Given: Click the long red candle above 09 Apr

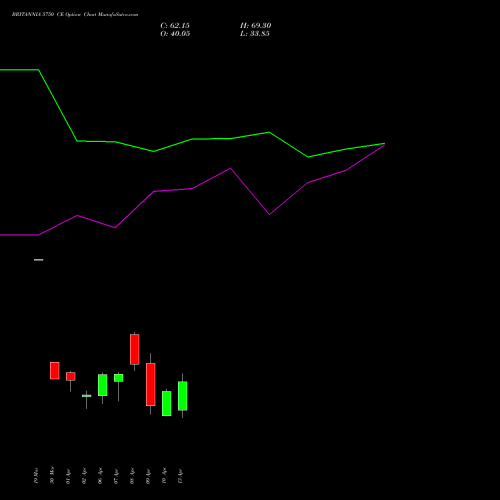Looking at the screenshot, I should pos(150,384).
